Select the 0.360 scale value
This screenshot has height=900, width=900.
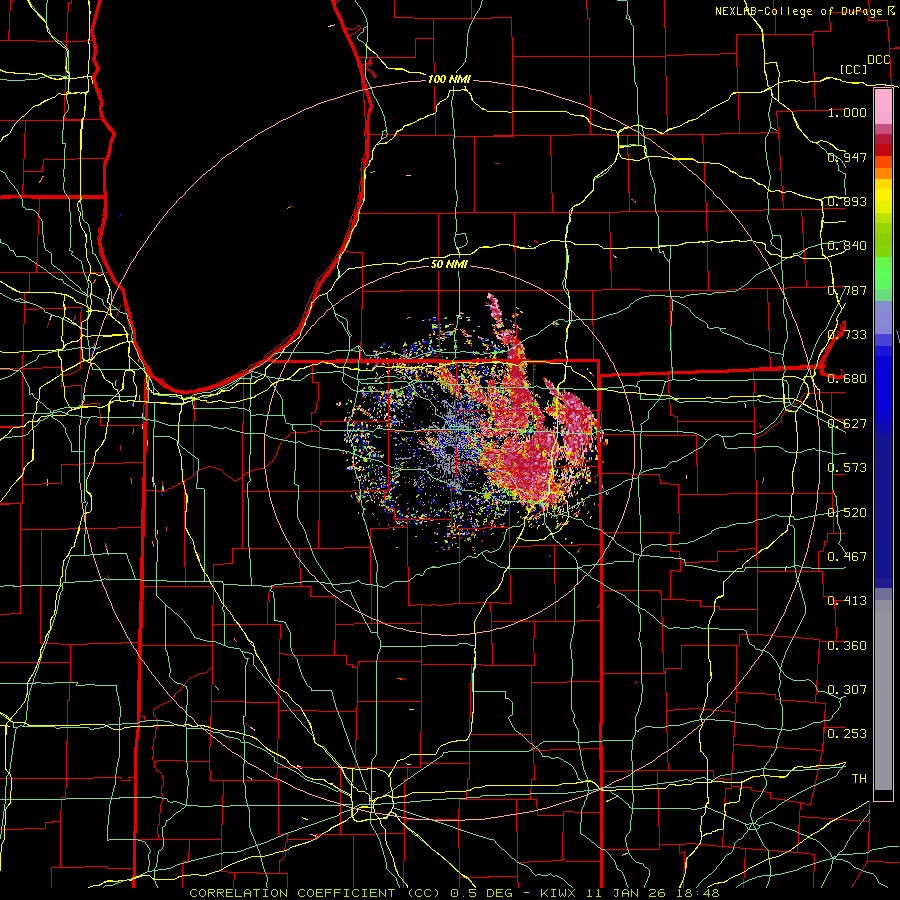[847, 646]
